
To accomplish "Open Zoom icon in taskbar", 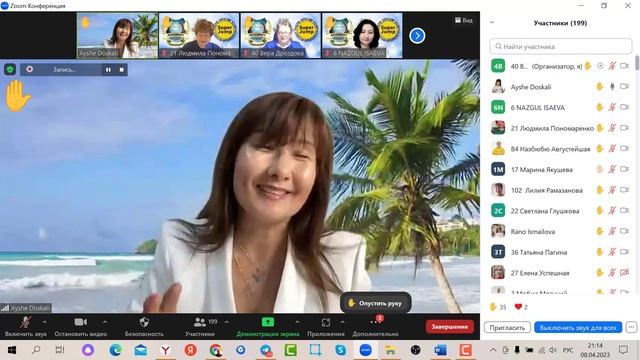I will point(365,350).
